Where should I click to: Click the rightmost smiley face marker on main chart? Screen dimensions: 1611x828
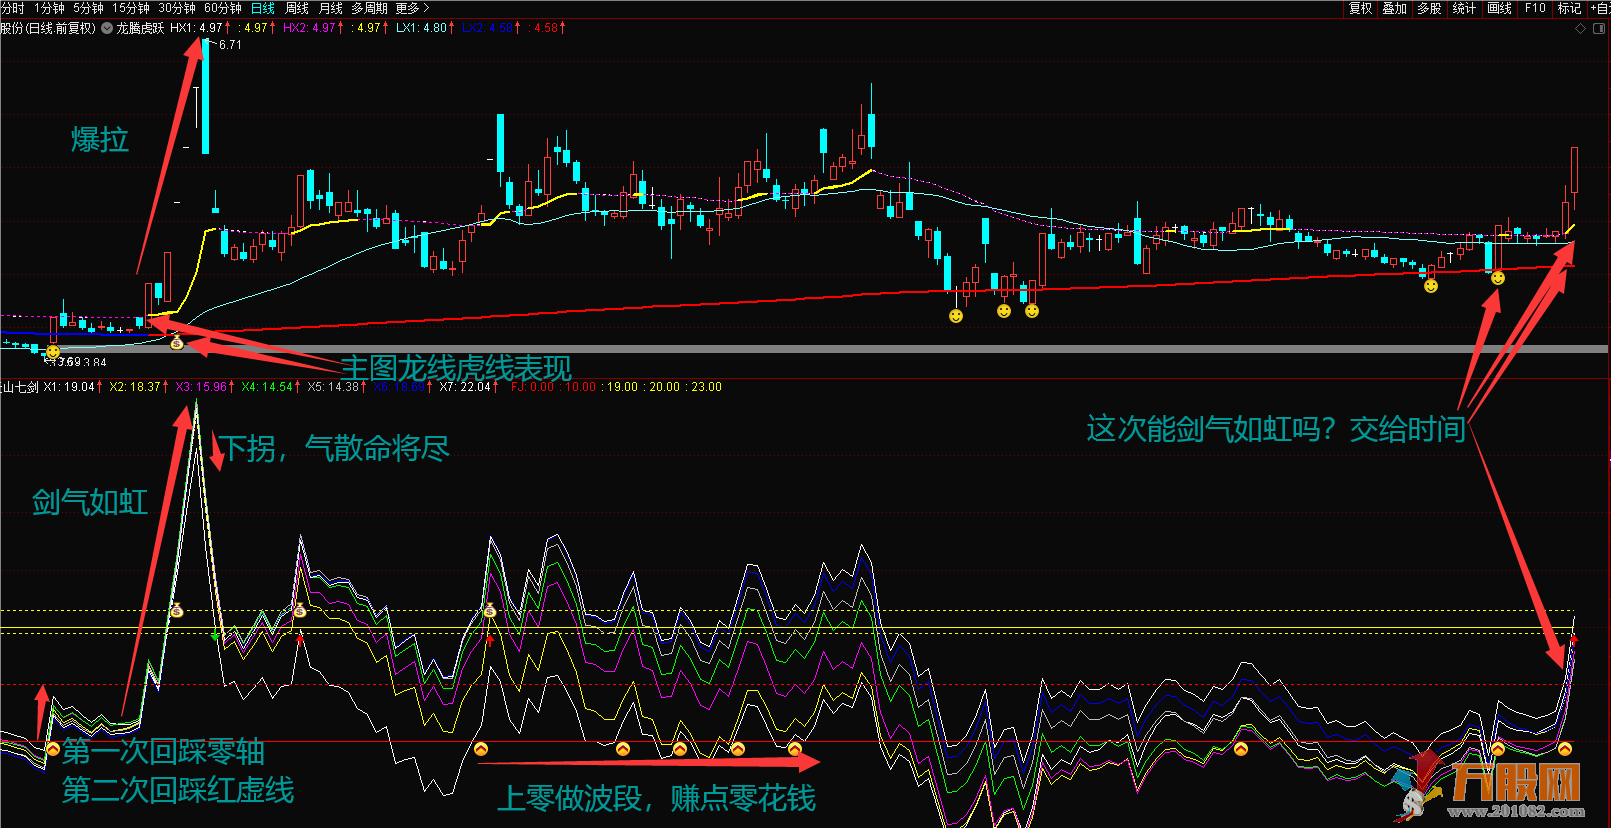point(1498,278)
